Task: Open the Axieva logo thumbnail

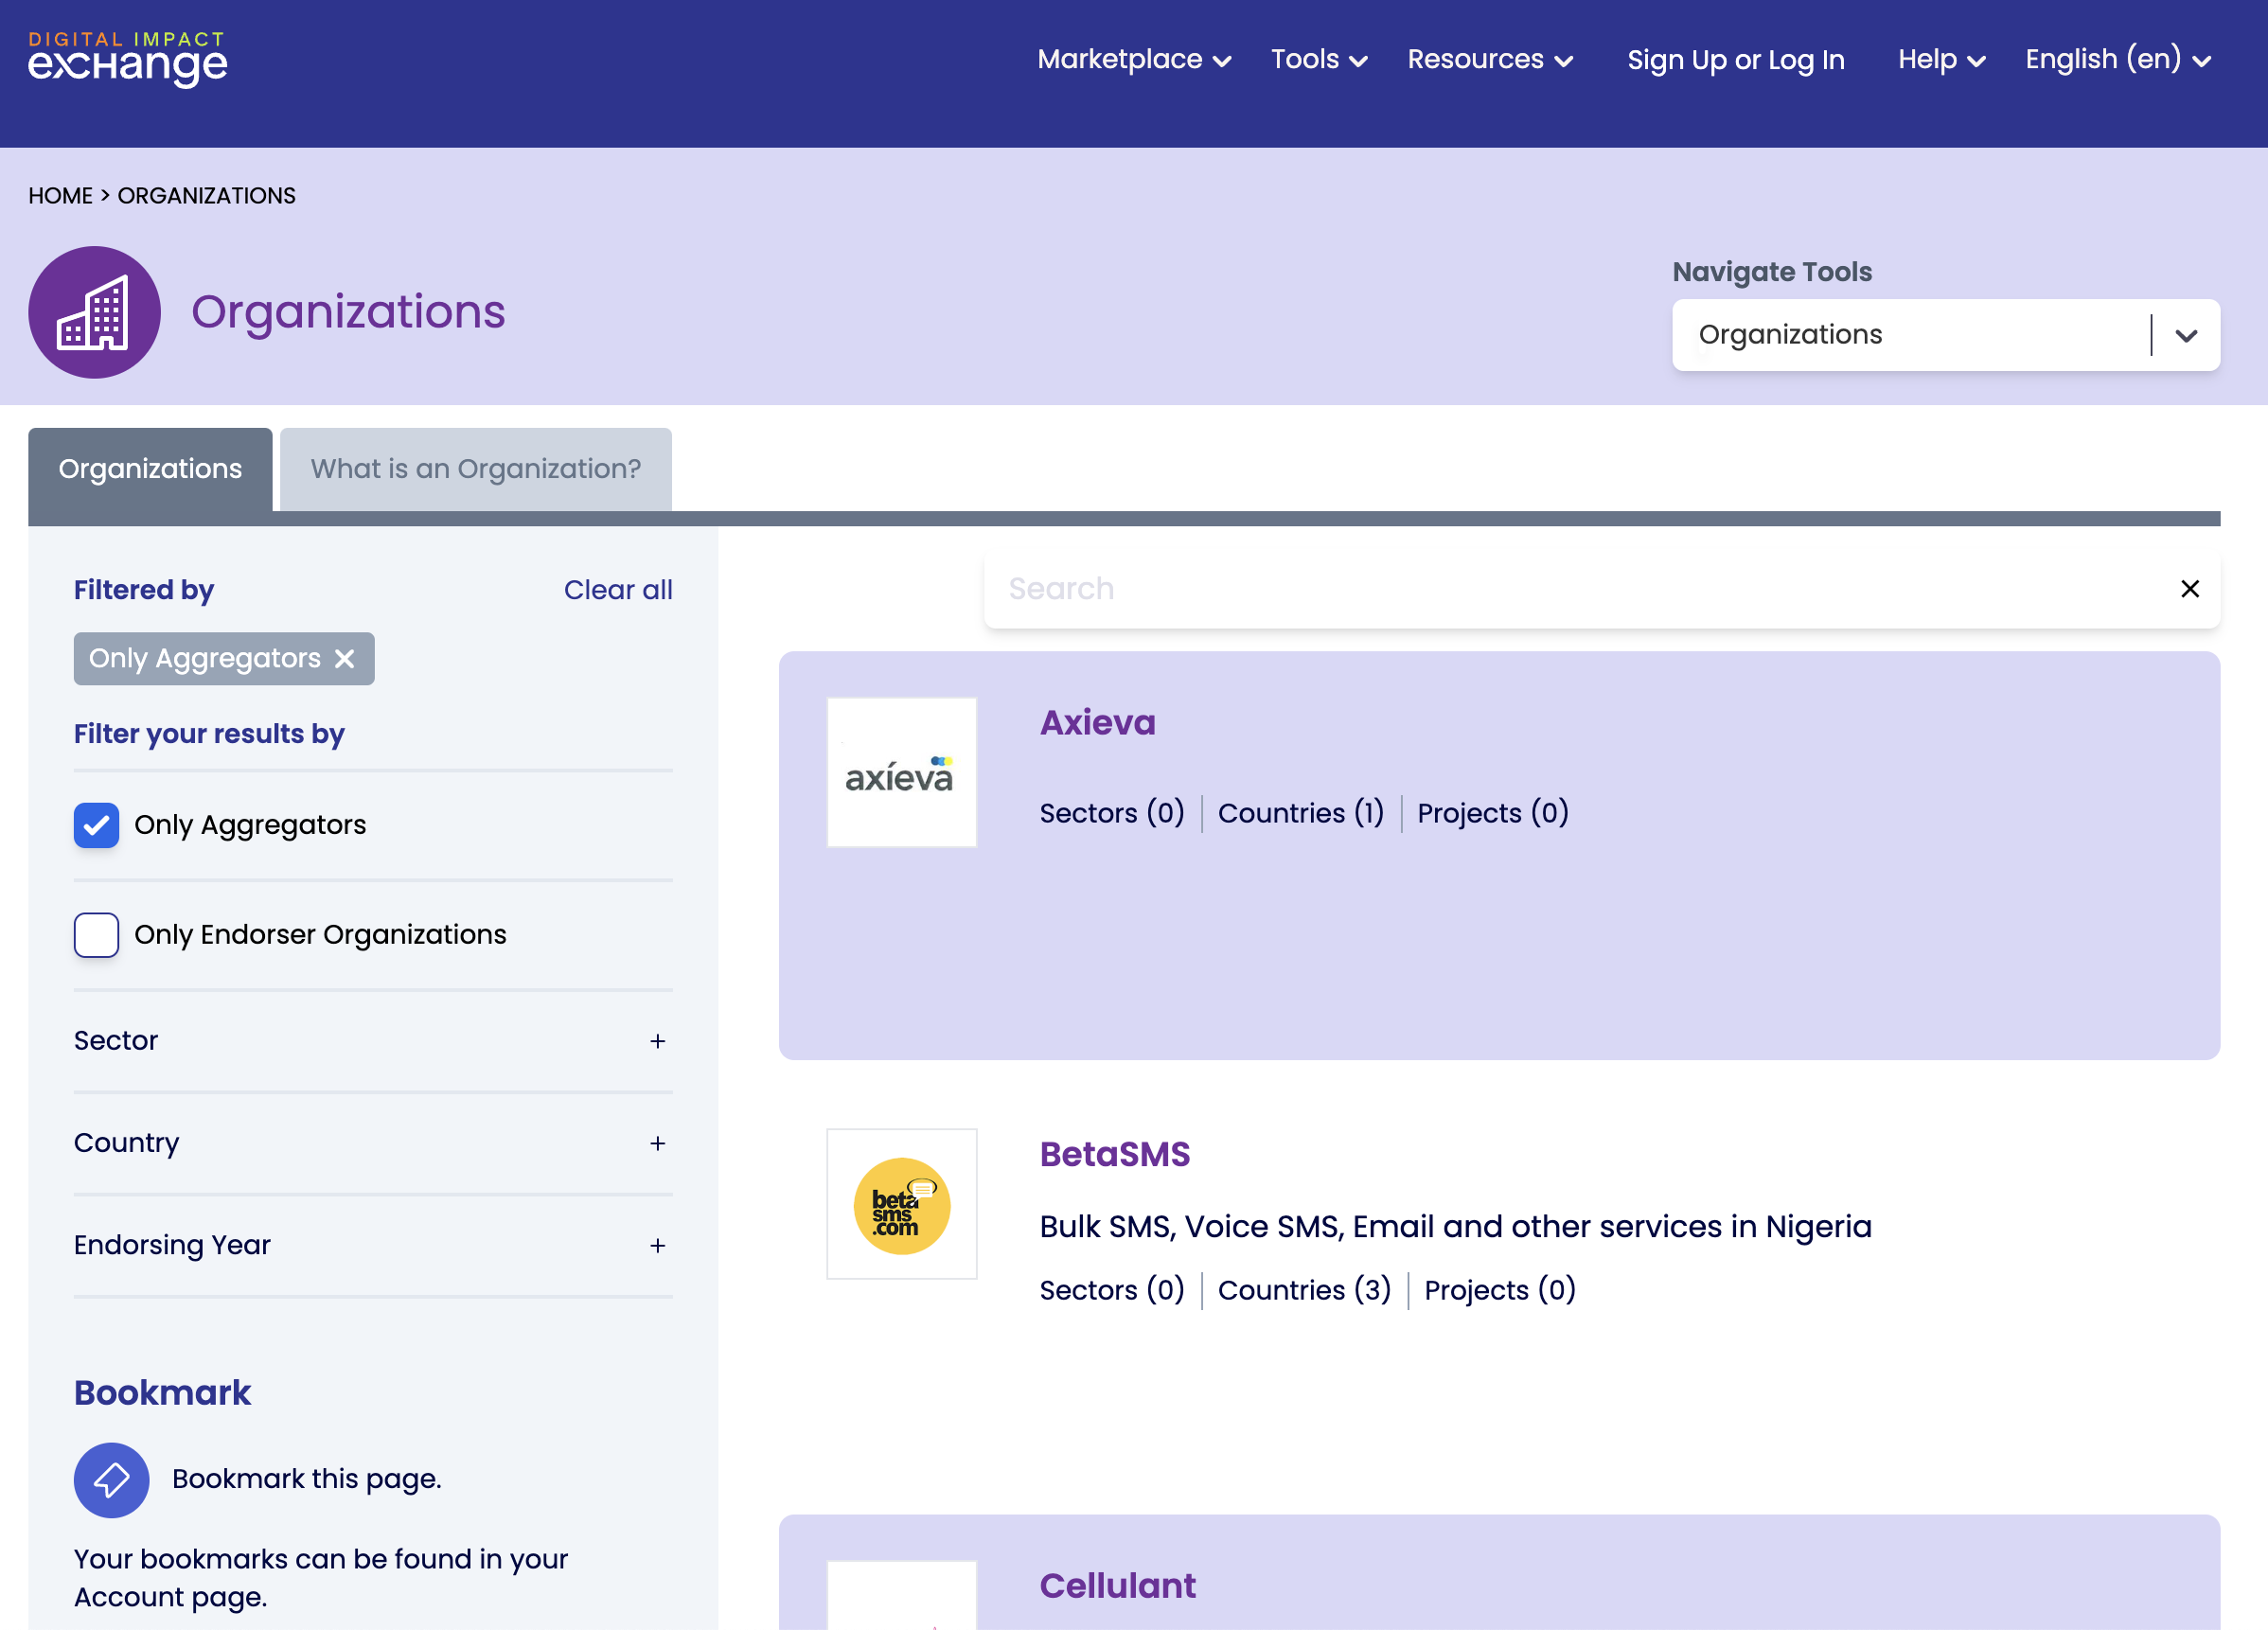Action: (901, 772)
